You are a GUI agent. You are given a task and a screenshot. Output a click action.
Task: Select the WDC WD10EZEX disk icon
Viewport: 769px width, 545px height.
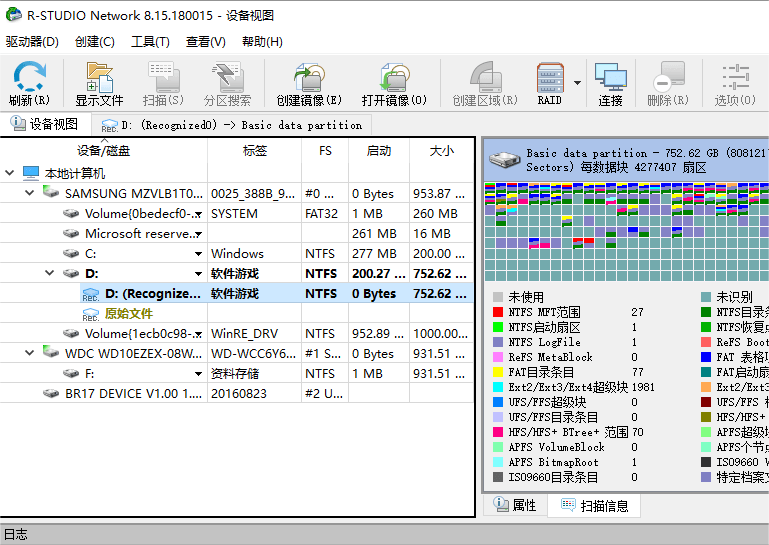coord(51,352)
